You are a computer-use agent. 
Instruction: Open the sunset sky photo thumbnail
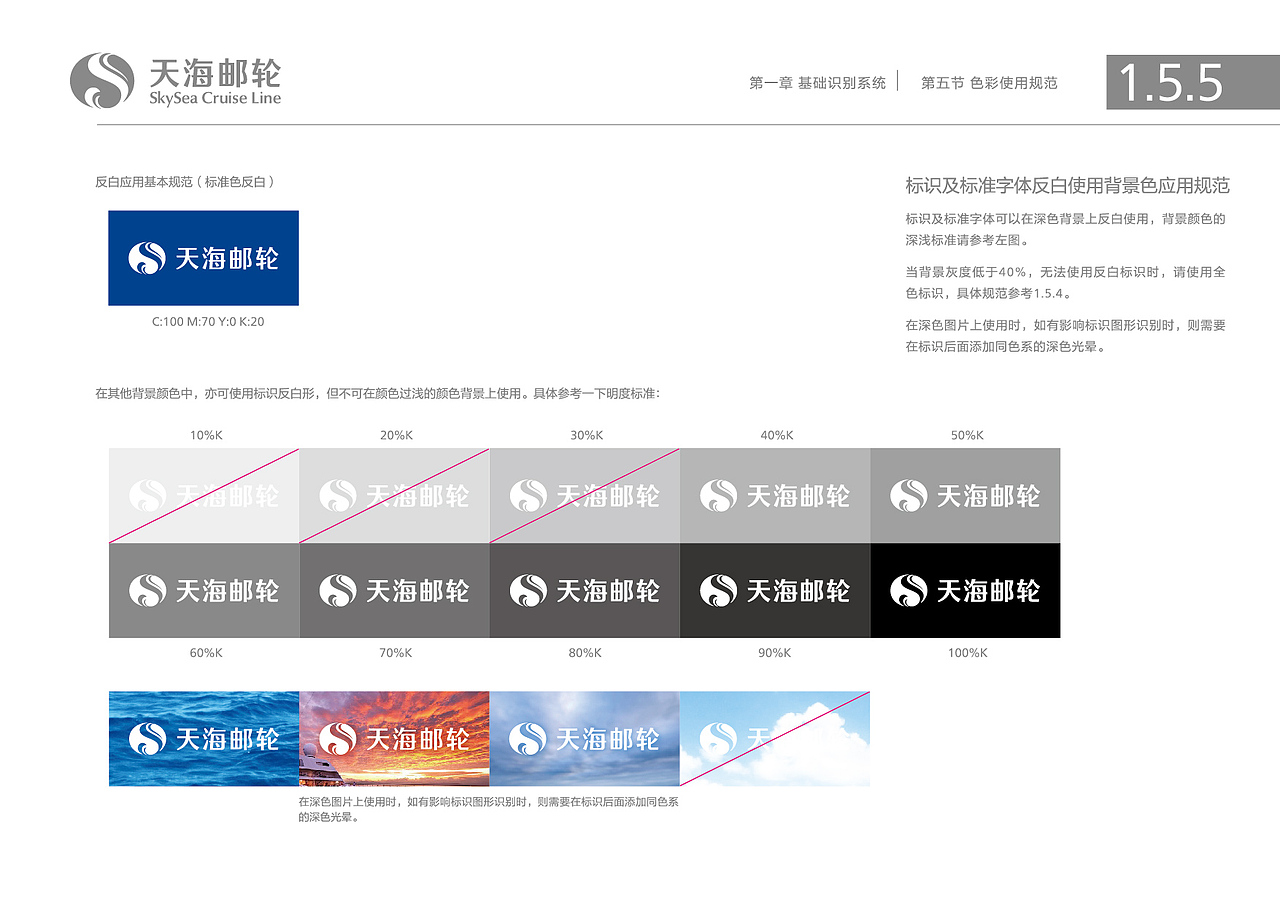(x=394, y=739)
